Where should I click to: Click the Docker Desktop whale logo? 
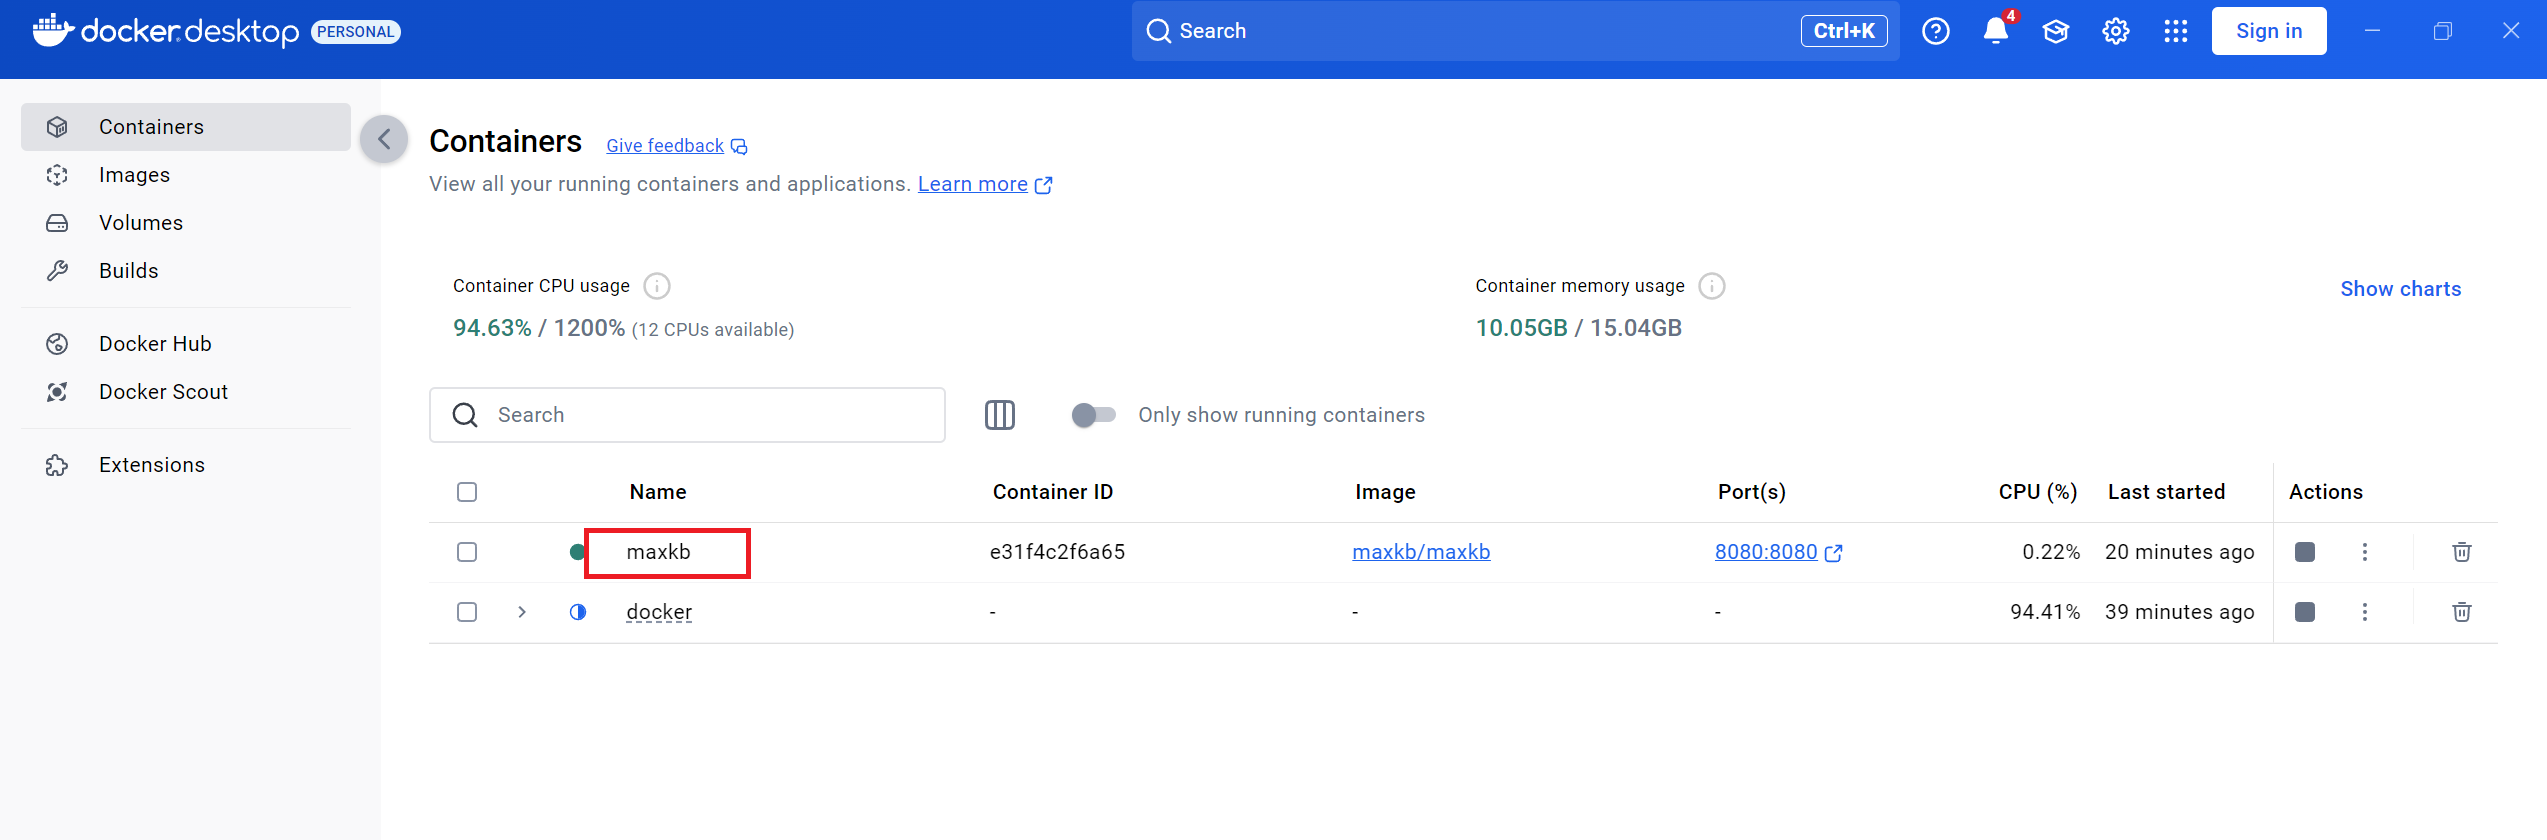tap(52, 31)
